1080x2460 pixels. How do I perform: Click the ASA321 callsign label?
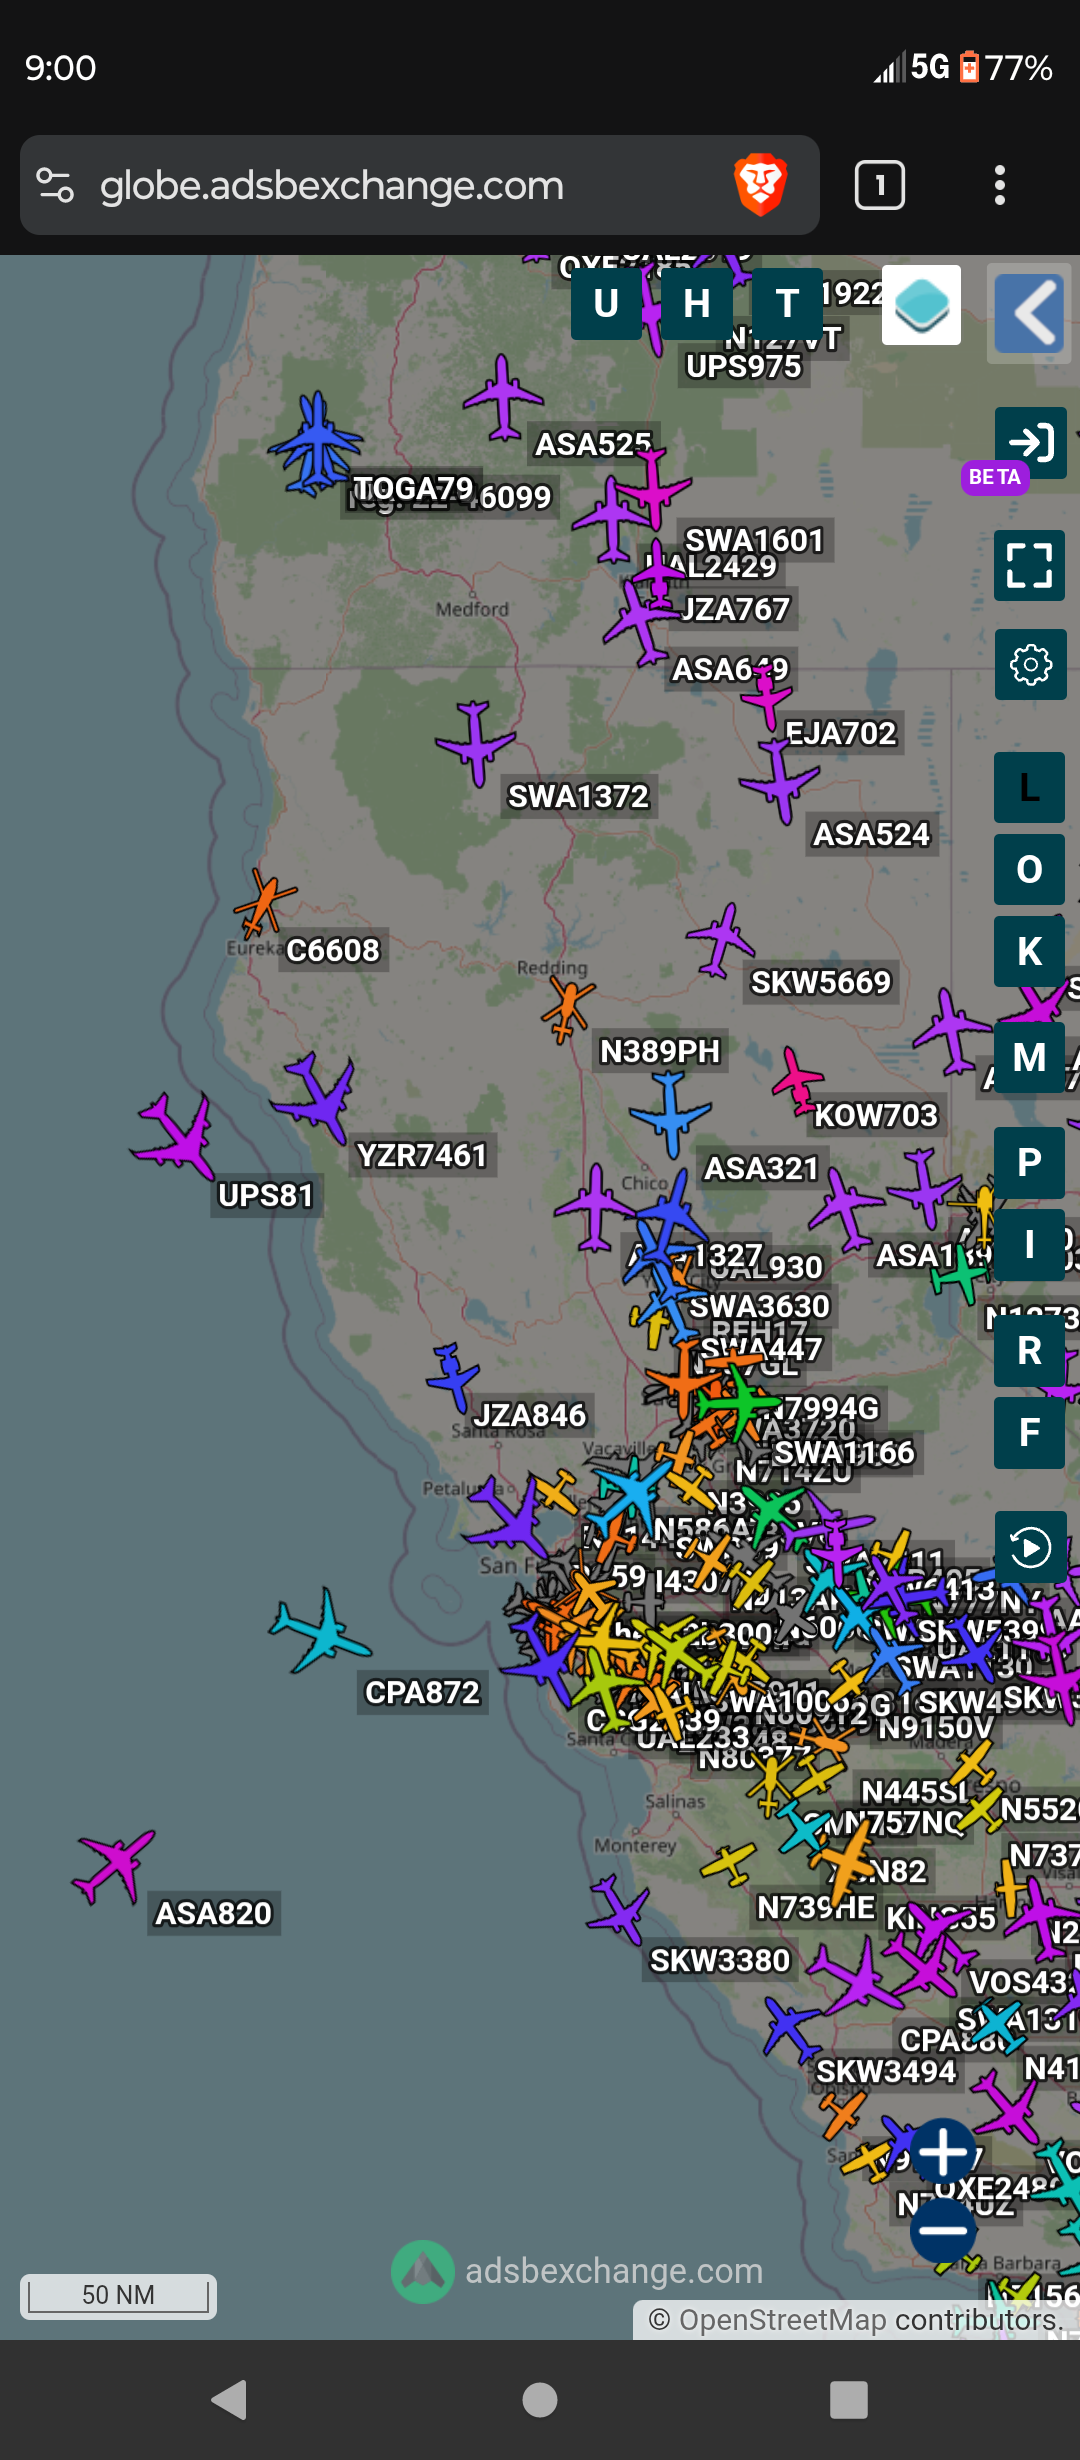tap(762, 1168)
